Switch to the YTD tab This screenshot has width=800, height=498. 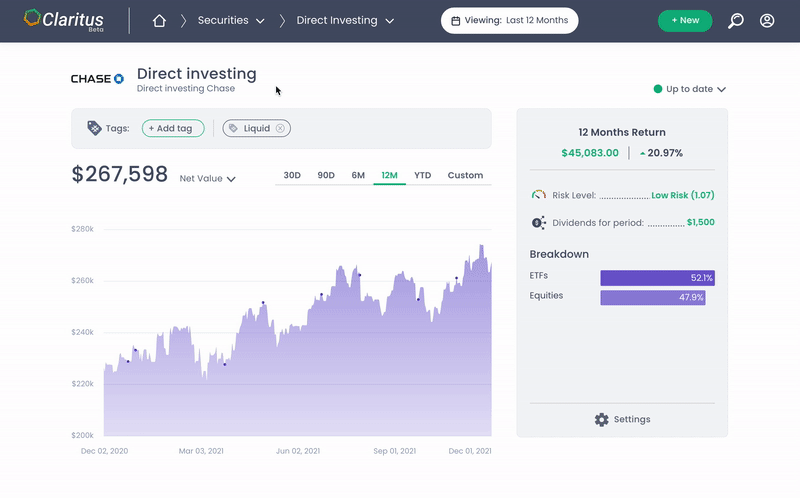423,175
